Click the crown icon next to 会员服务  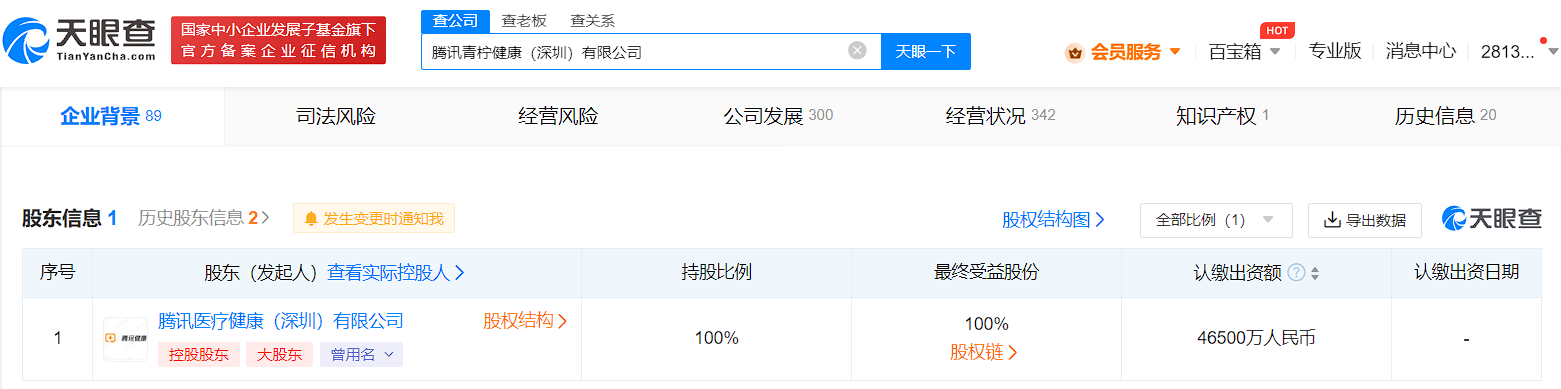[x=1075, y=52]
